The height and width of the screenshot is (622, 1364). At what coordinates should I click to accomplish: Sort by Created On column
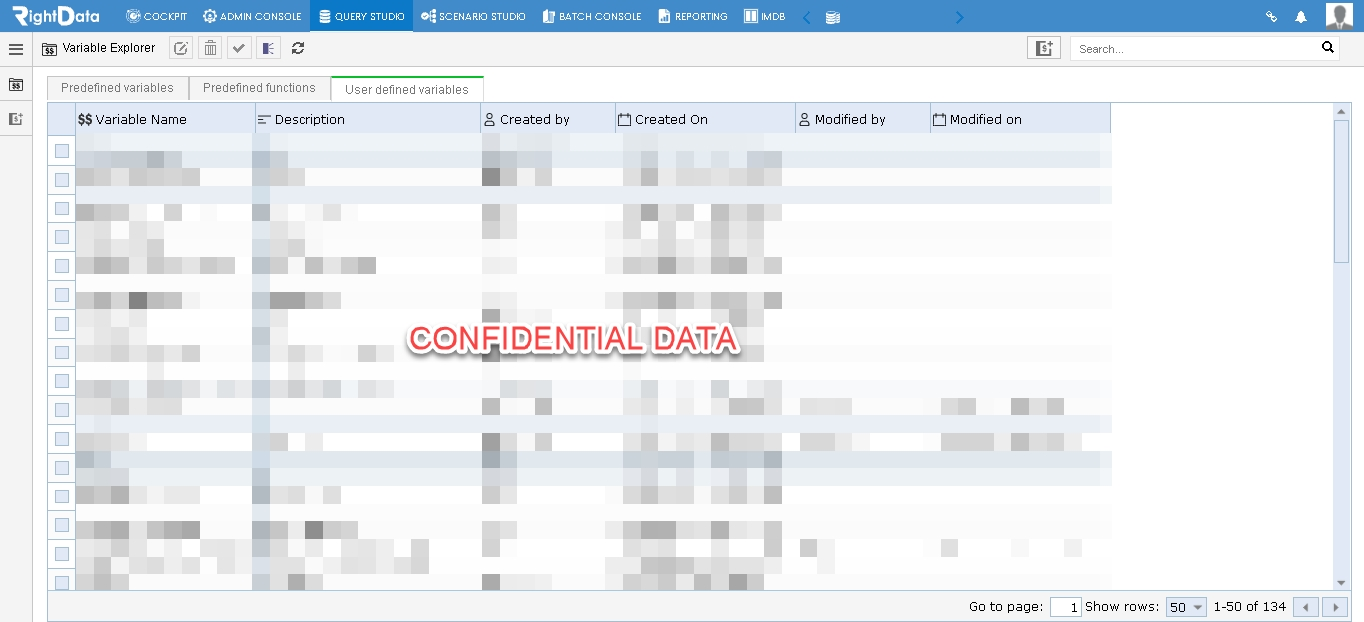(x=705, y=119)
